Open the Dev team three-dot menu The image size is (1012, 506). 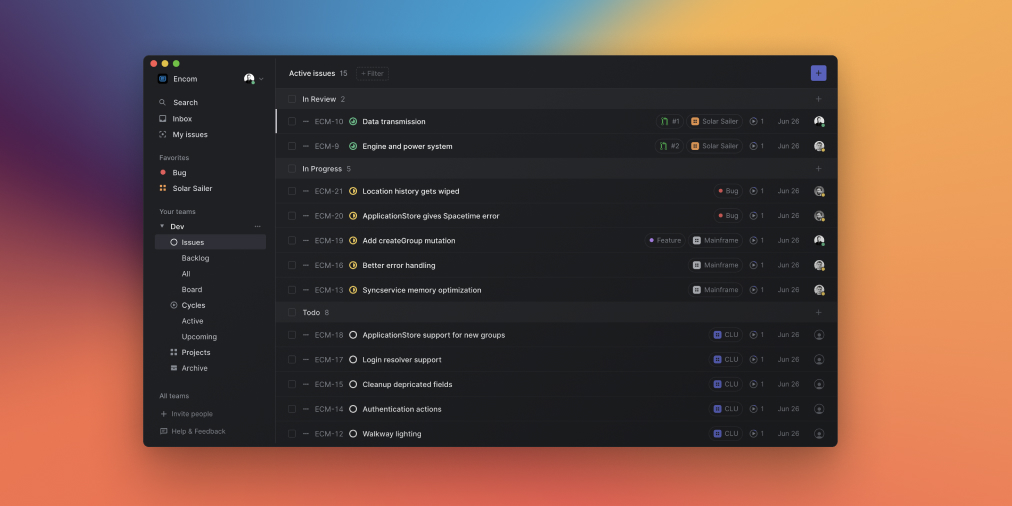tap(257, 226)
